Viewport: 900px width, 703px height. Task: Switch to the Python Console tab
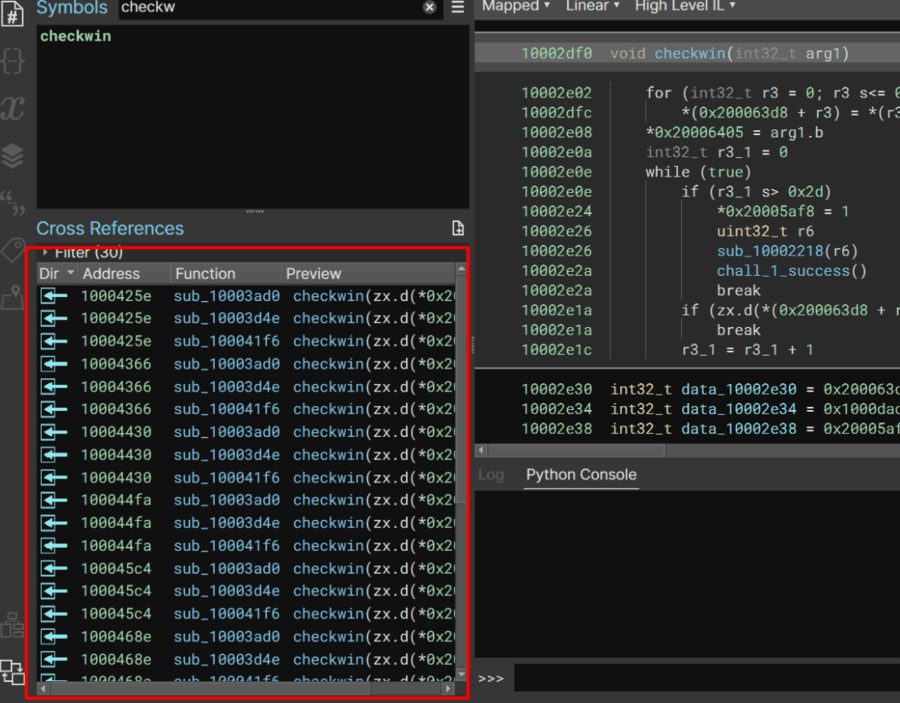pyautogui.click(x=581, y=475)
